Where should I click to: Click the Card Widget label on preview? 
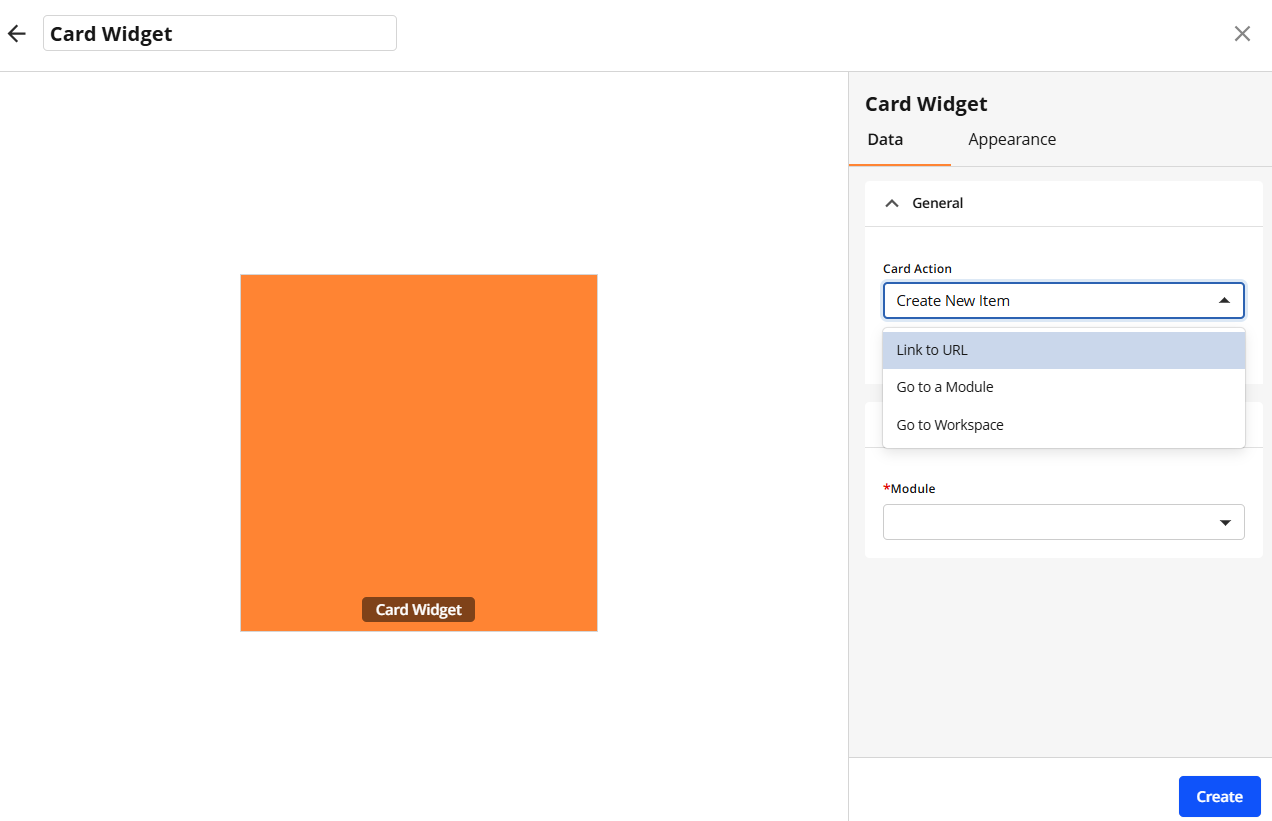coord(418,610)
